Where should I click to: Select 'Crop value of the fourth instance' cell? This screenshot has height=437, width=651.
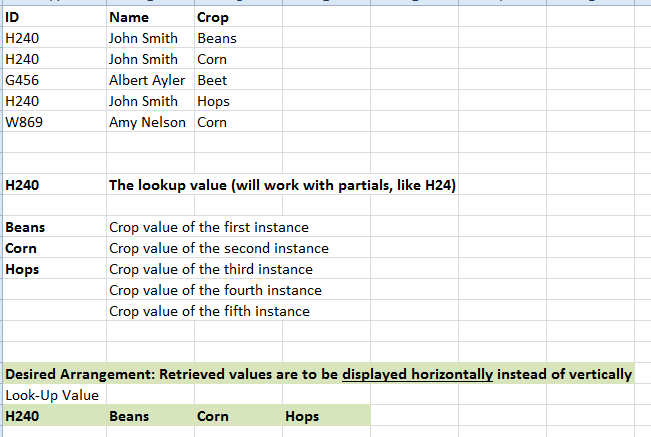(215, 290)
